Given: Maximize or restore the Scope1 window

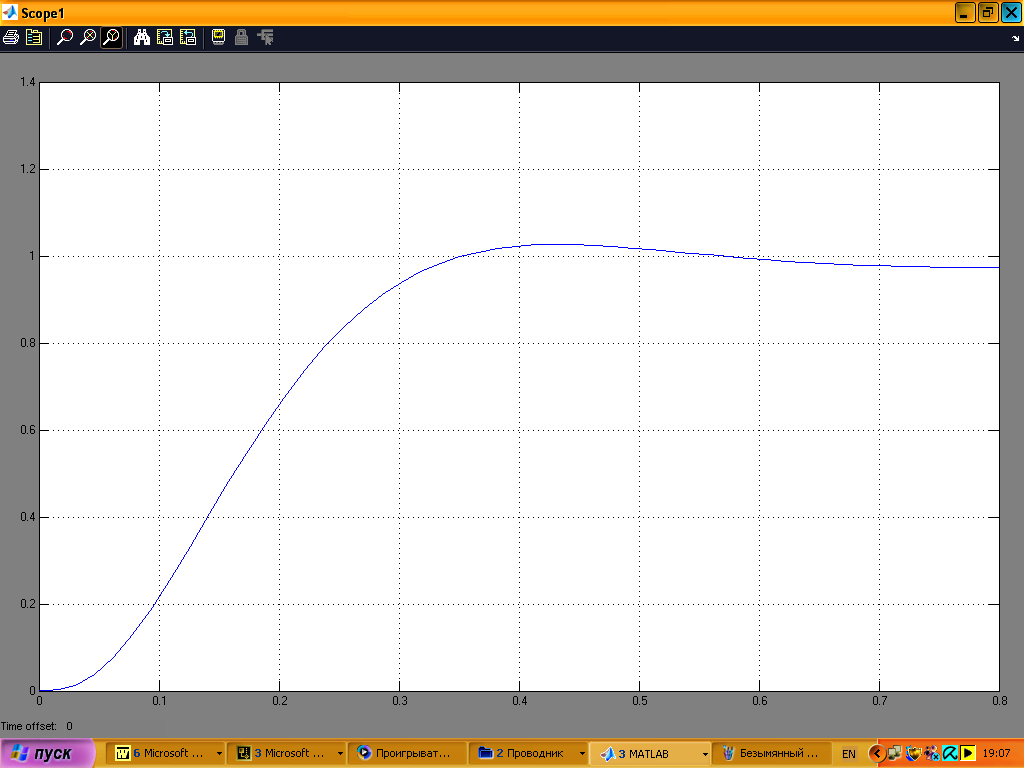Looking at the screenshot, I should pos(987,12).
